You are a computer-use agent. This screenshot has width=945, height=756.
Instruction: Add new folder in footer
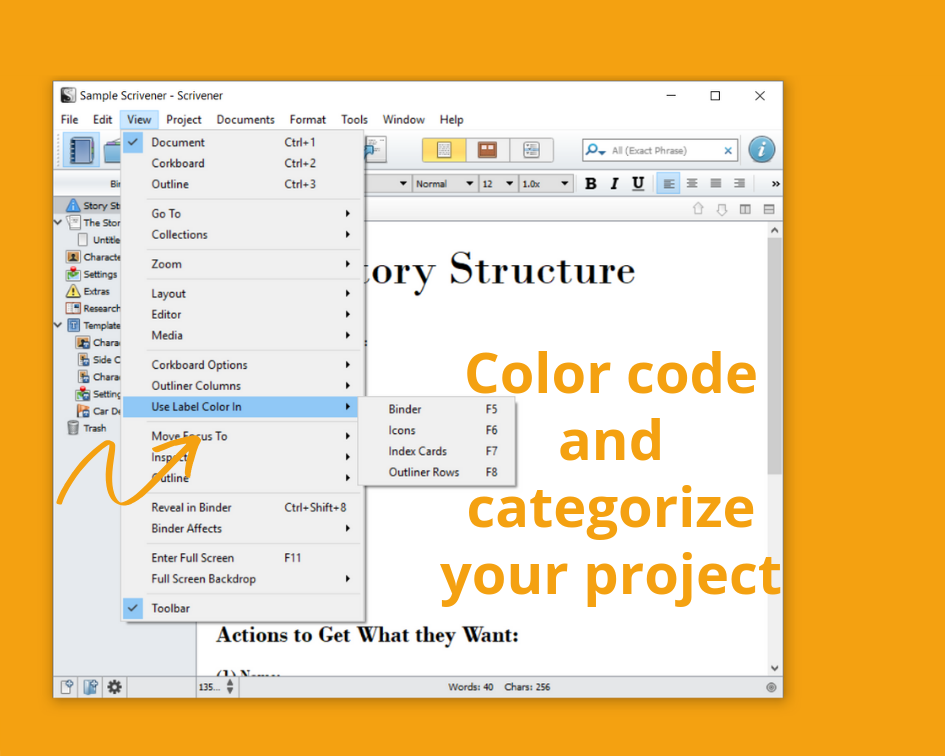pyautogui.click(x=90, y=687)
